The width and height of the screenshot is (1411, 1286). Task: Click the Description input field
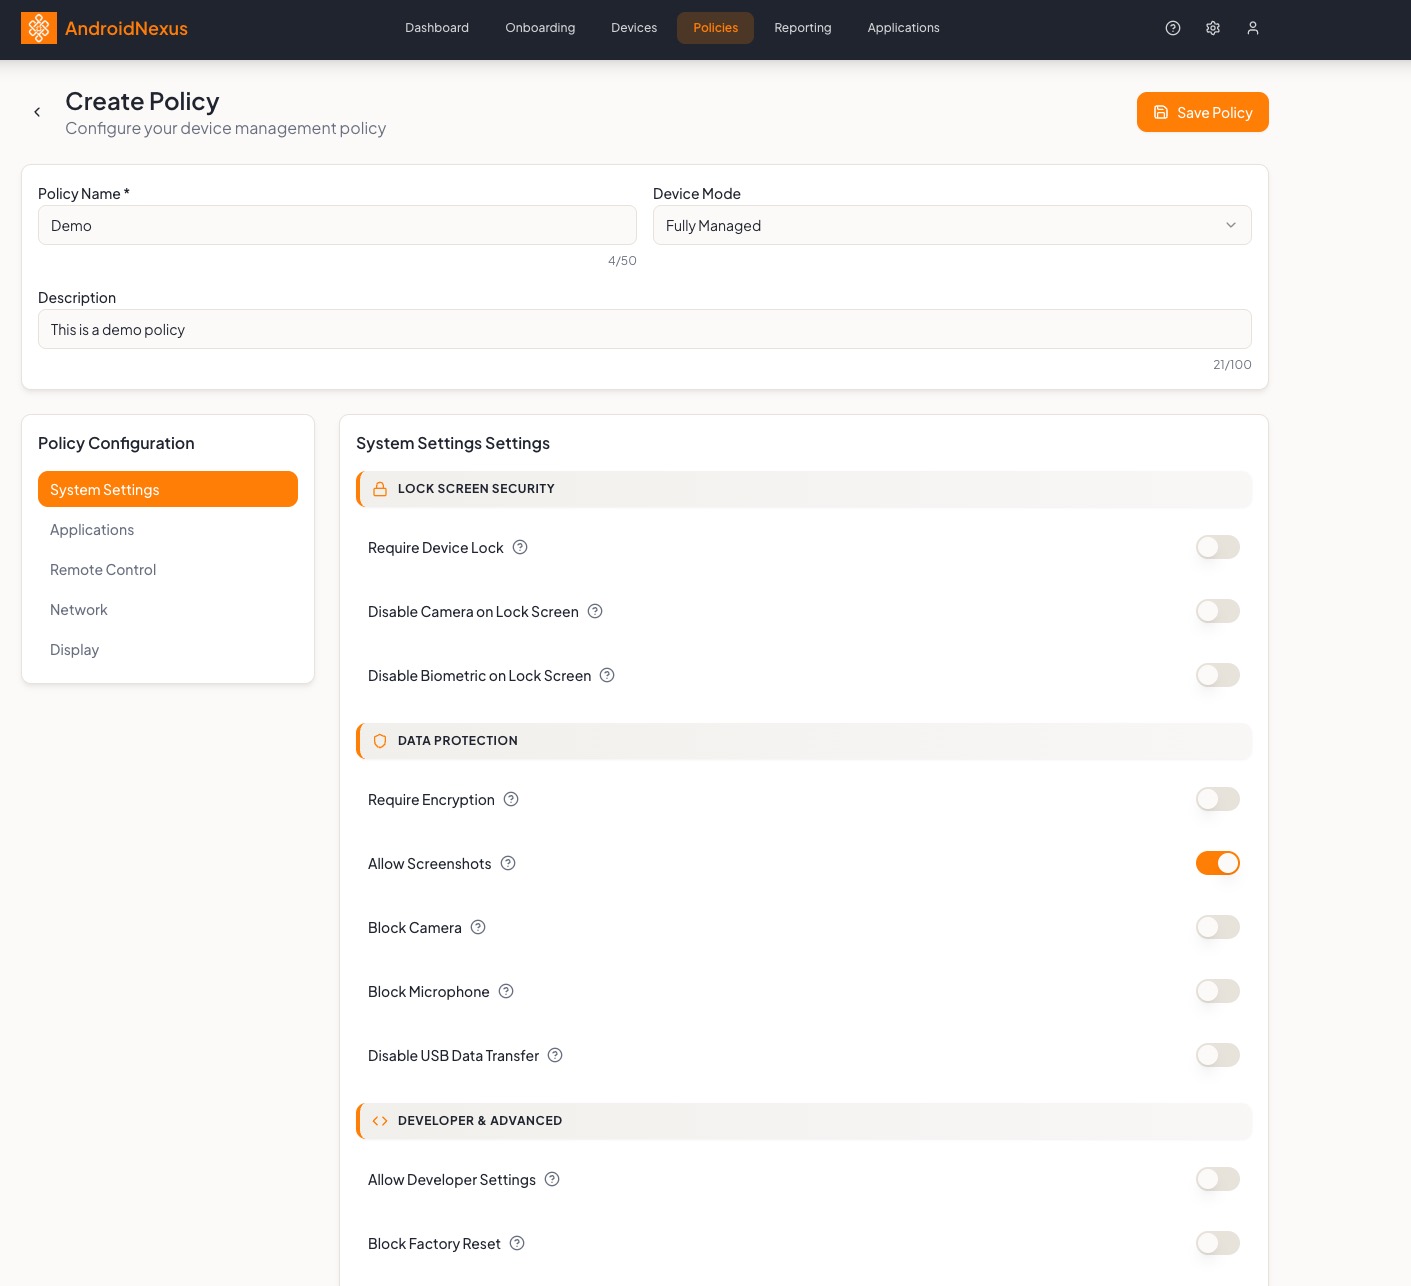point(645,329)
